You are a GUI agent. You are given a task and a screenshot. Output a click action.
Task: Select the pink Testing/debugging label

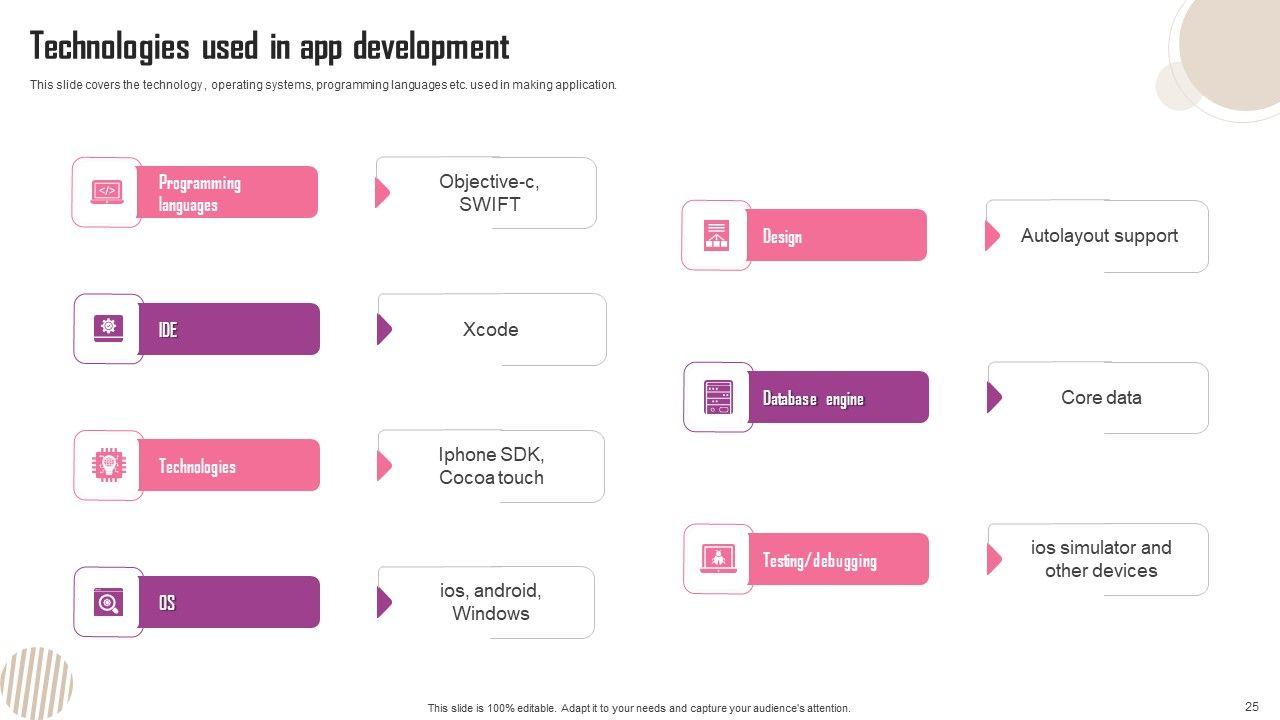pyautogui.click(x=838, y=559)
